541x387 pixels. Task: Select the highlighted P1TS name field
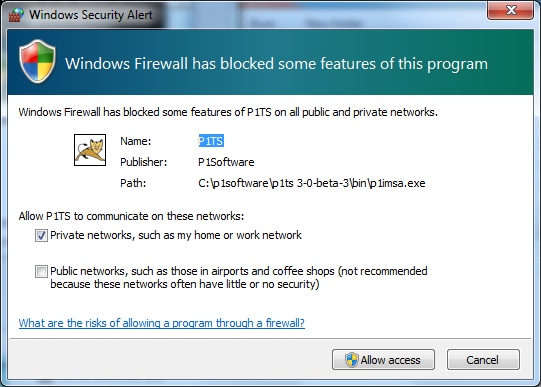pos(211,141)
